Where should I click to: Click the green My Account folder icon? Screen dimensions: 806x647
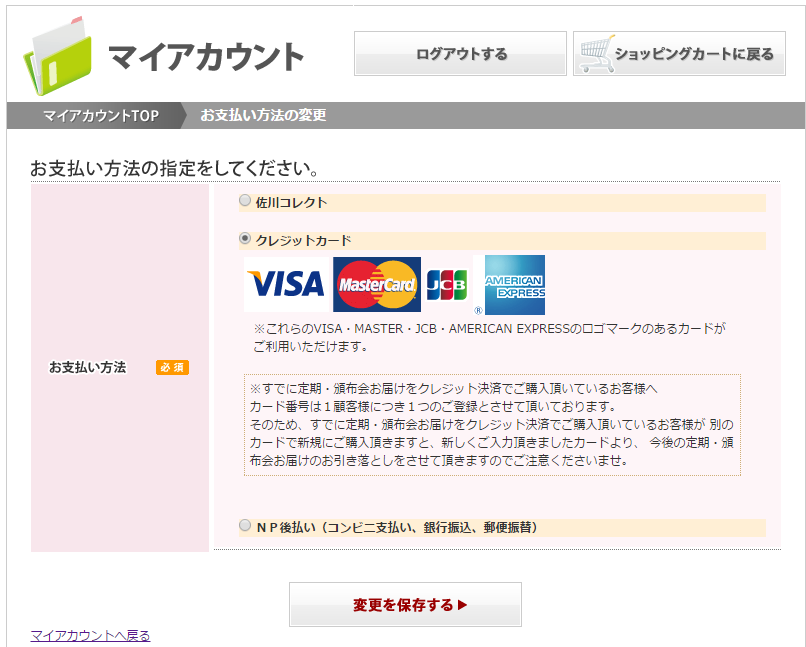(58, 56)
